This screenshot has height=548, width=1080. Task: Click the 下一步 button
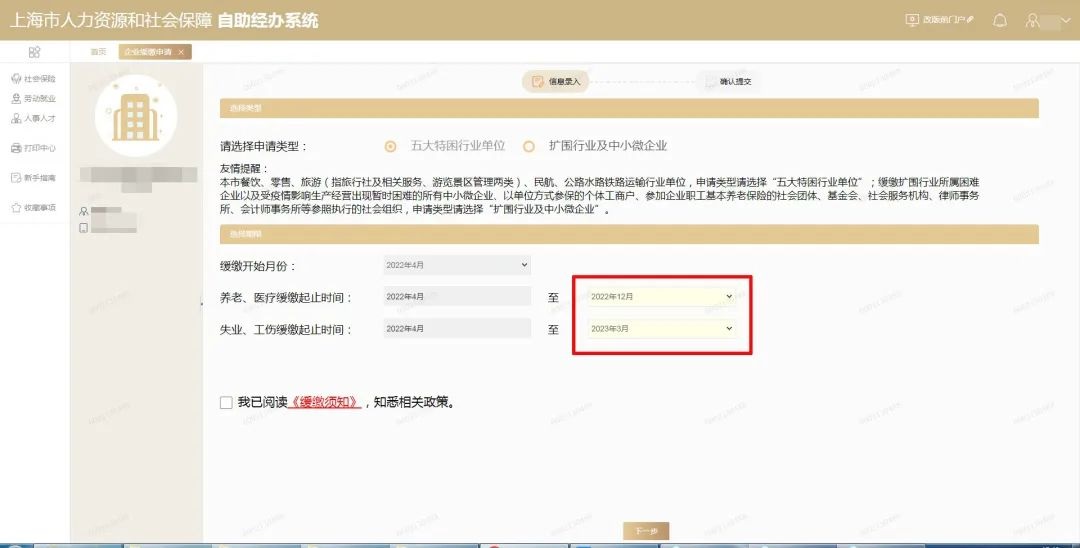645,531
